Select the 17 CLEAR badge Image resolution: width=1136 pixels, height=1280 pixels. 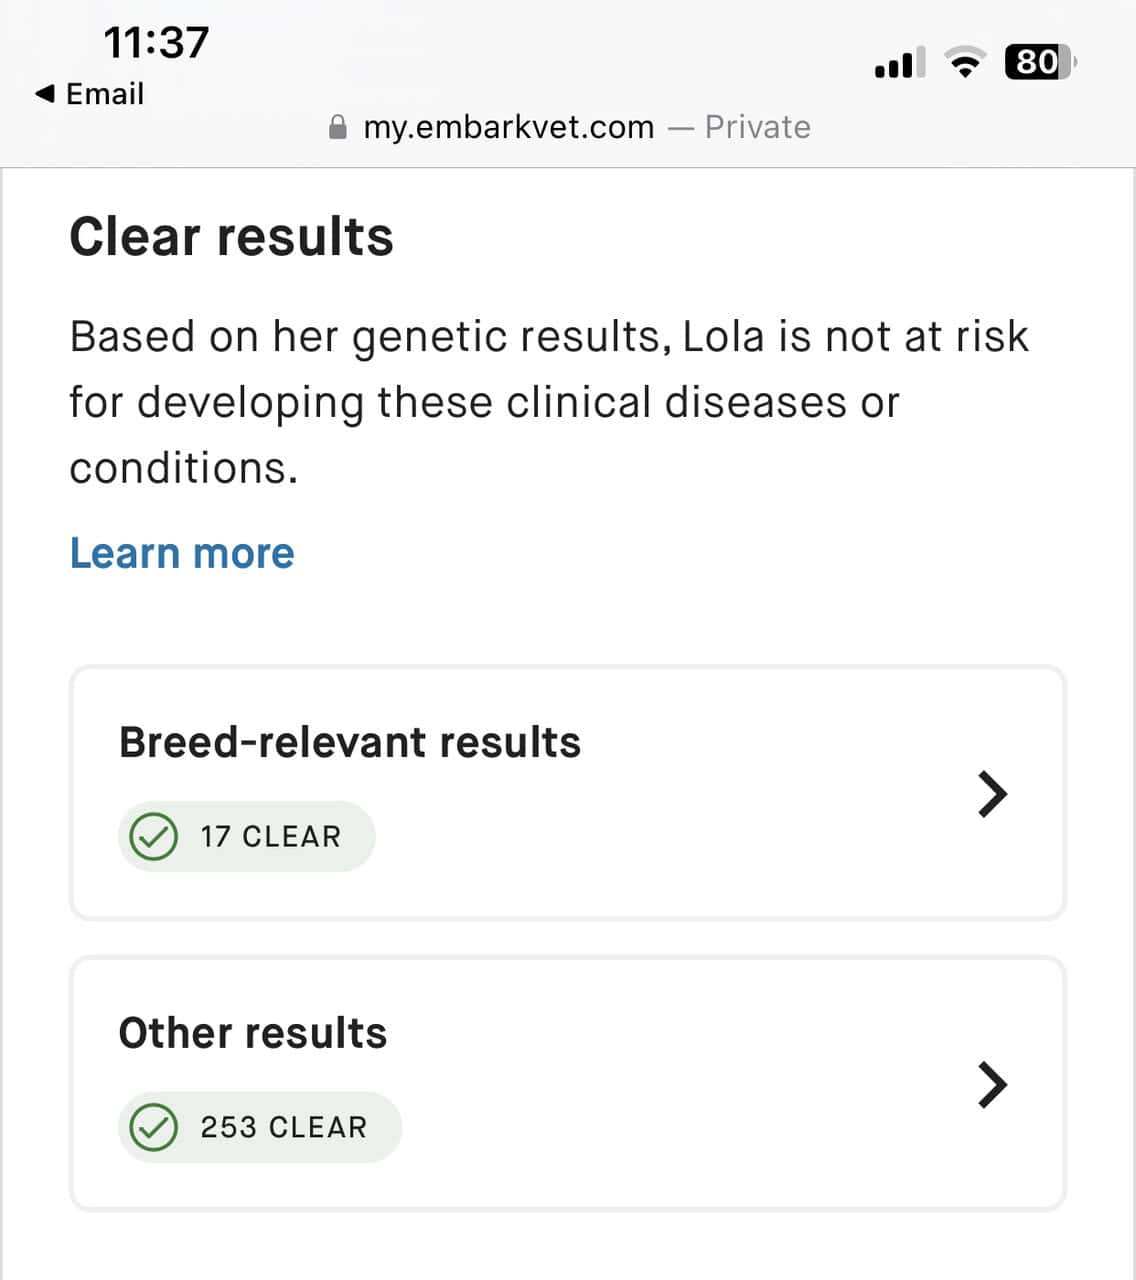click(247, 836)
